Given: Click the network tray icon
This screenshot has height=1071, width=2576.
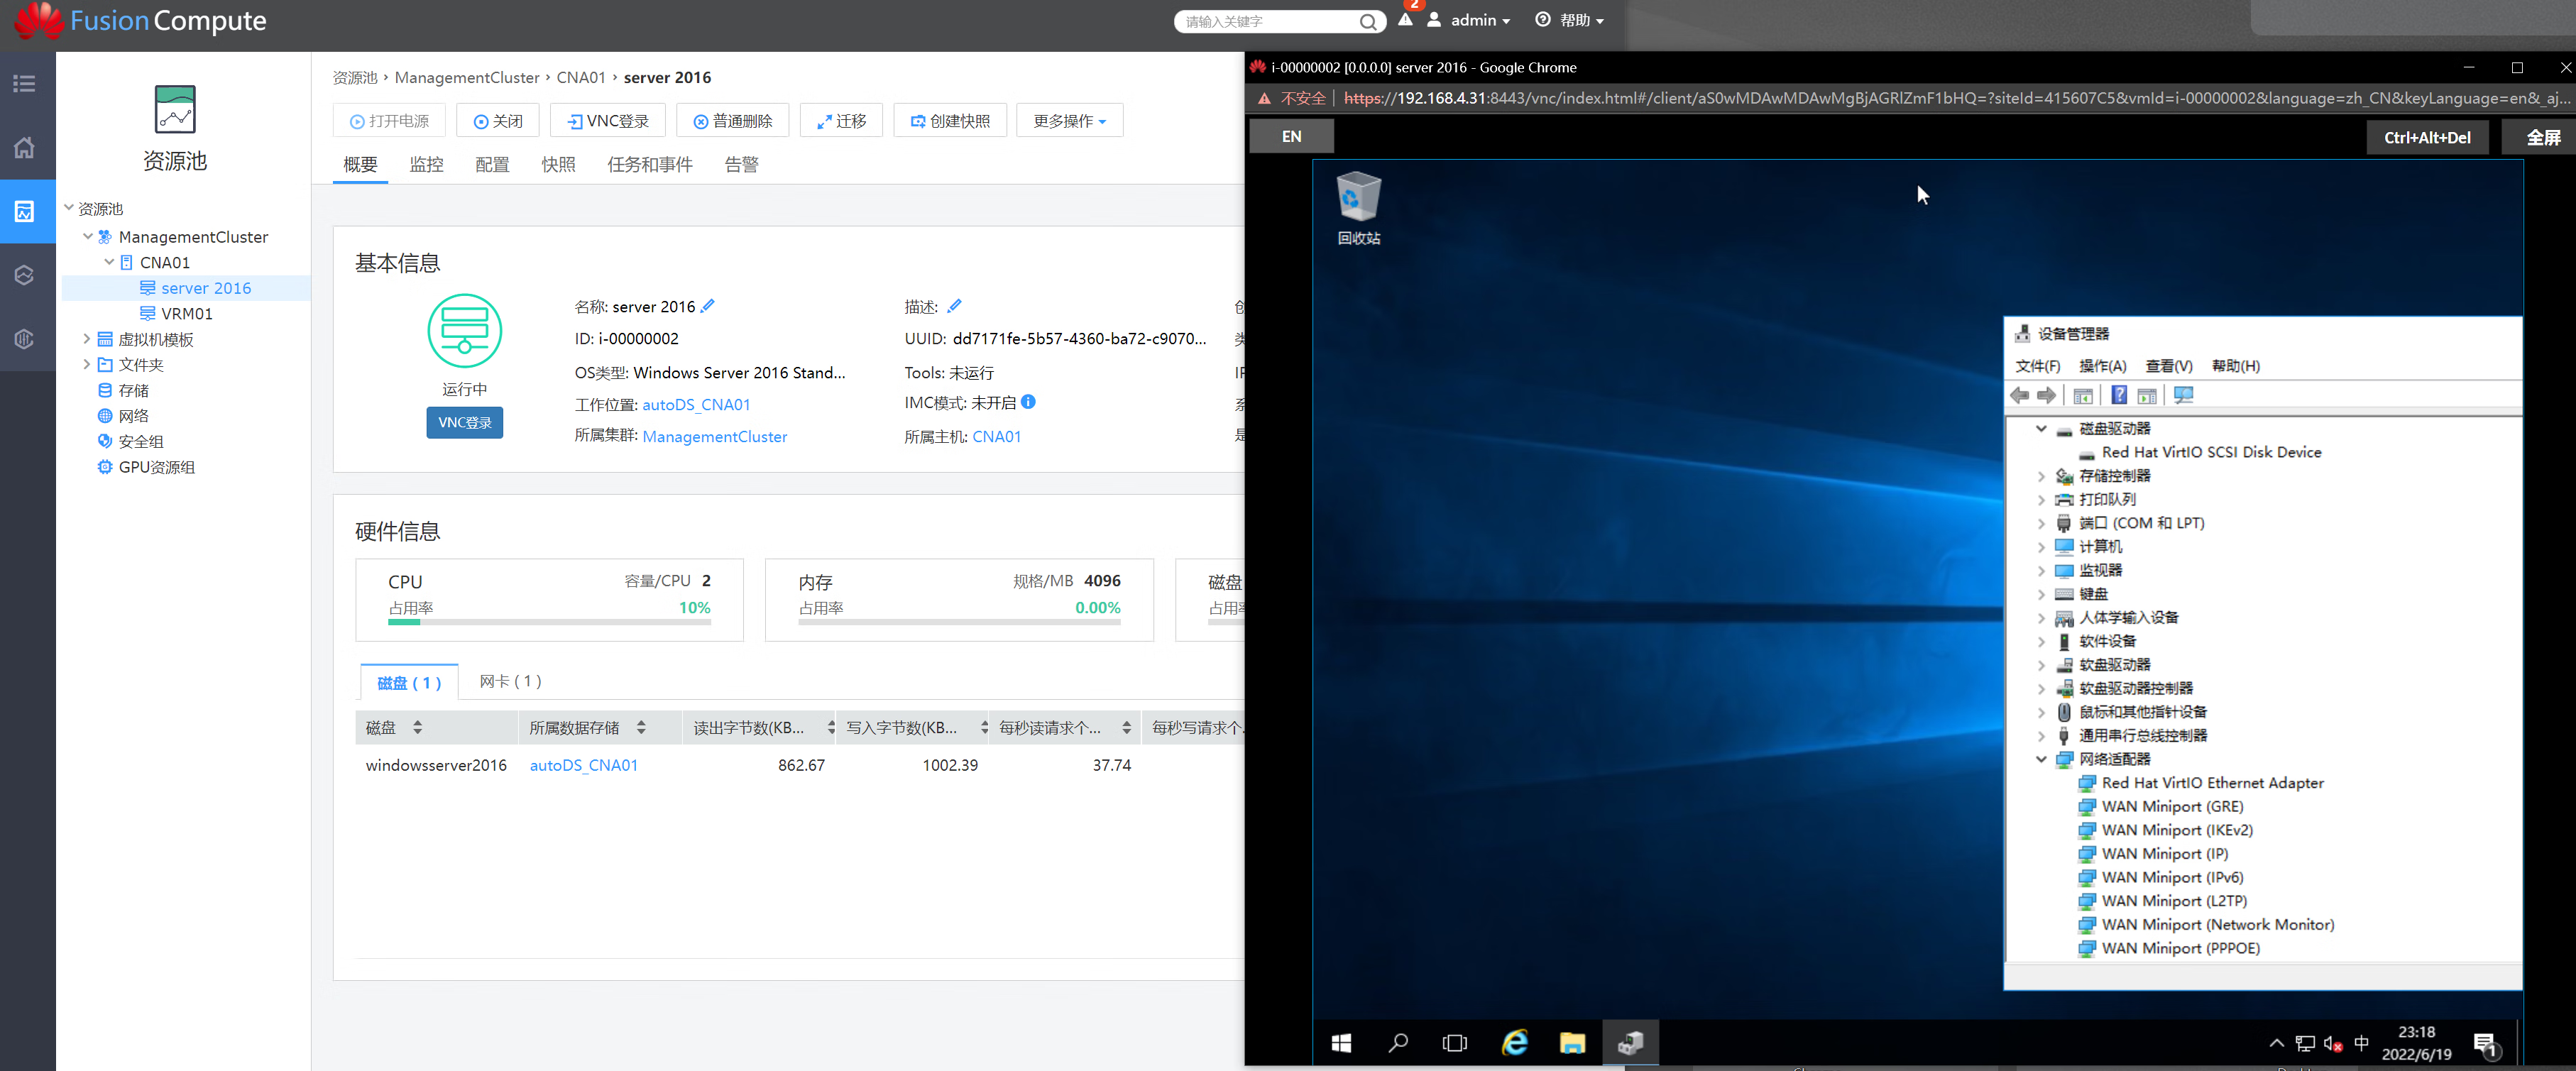Looking at the screenshot, I should (2305, 1043).
